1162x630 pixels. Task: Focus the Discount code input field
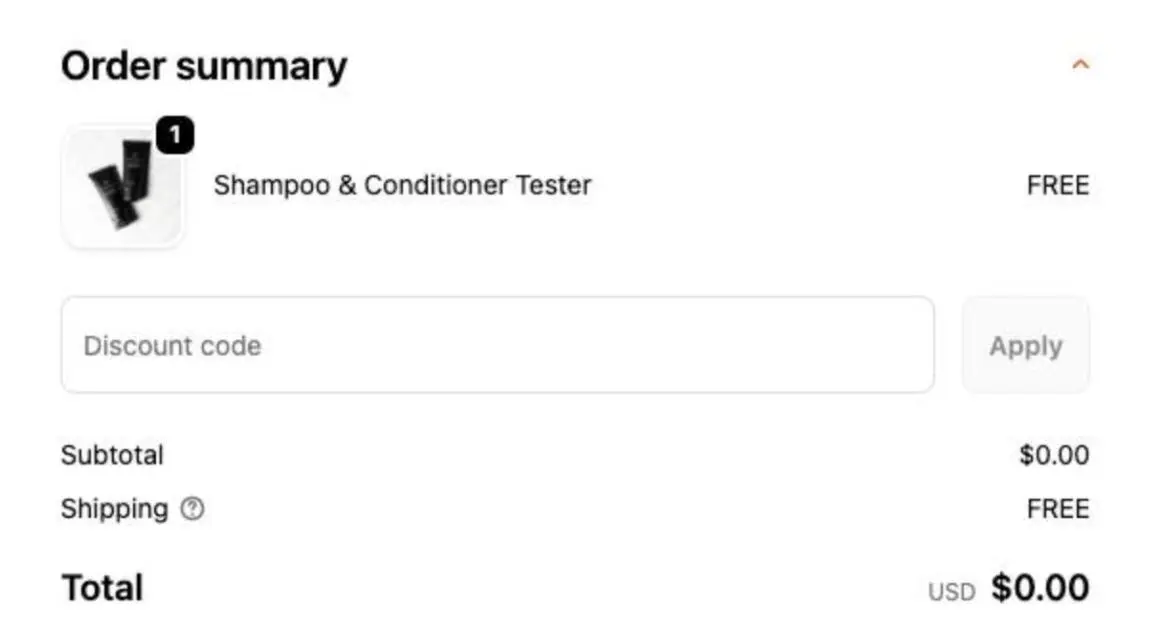point(497,345)
